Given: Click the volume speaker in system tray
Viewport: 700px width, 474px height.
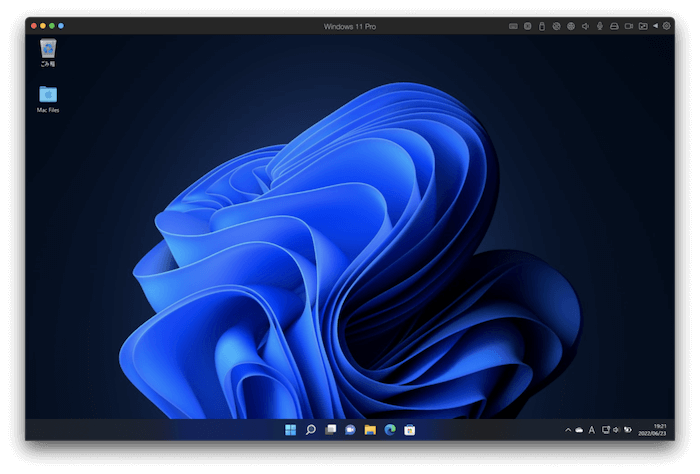Looking at the screenshot, I should (x=616, y=430).
